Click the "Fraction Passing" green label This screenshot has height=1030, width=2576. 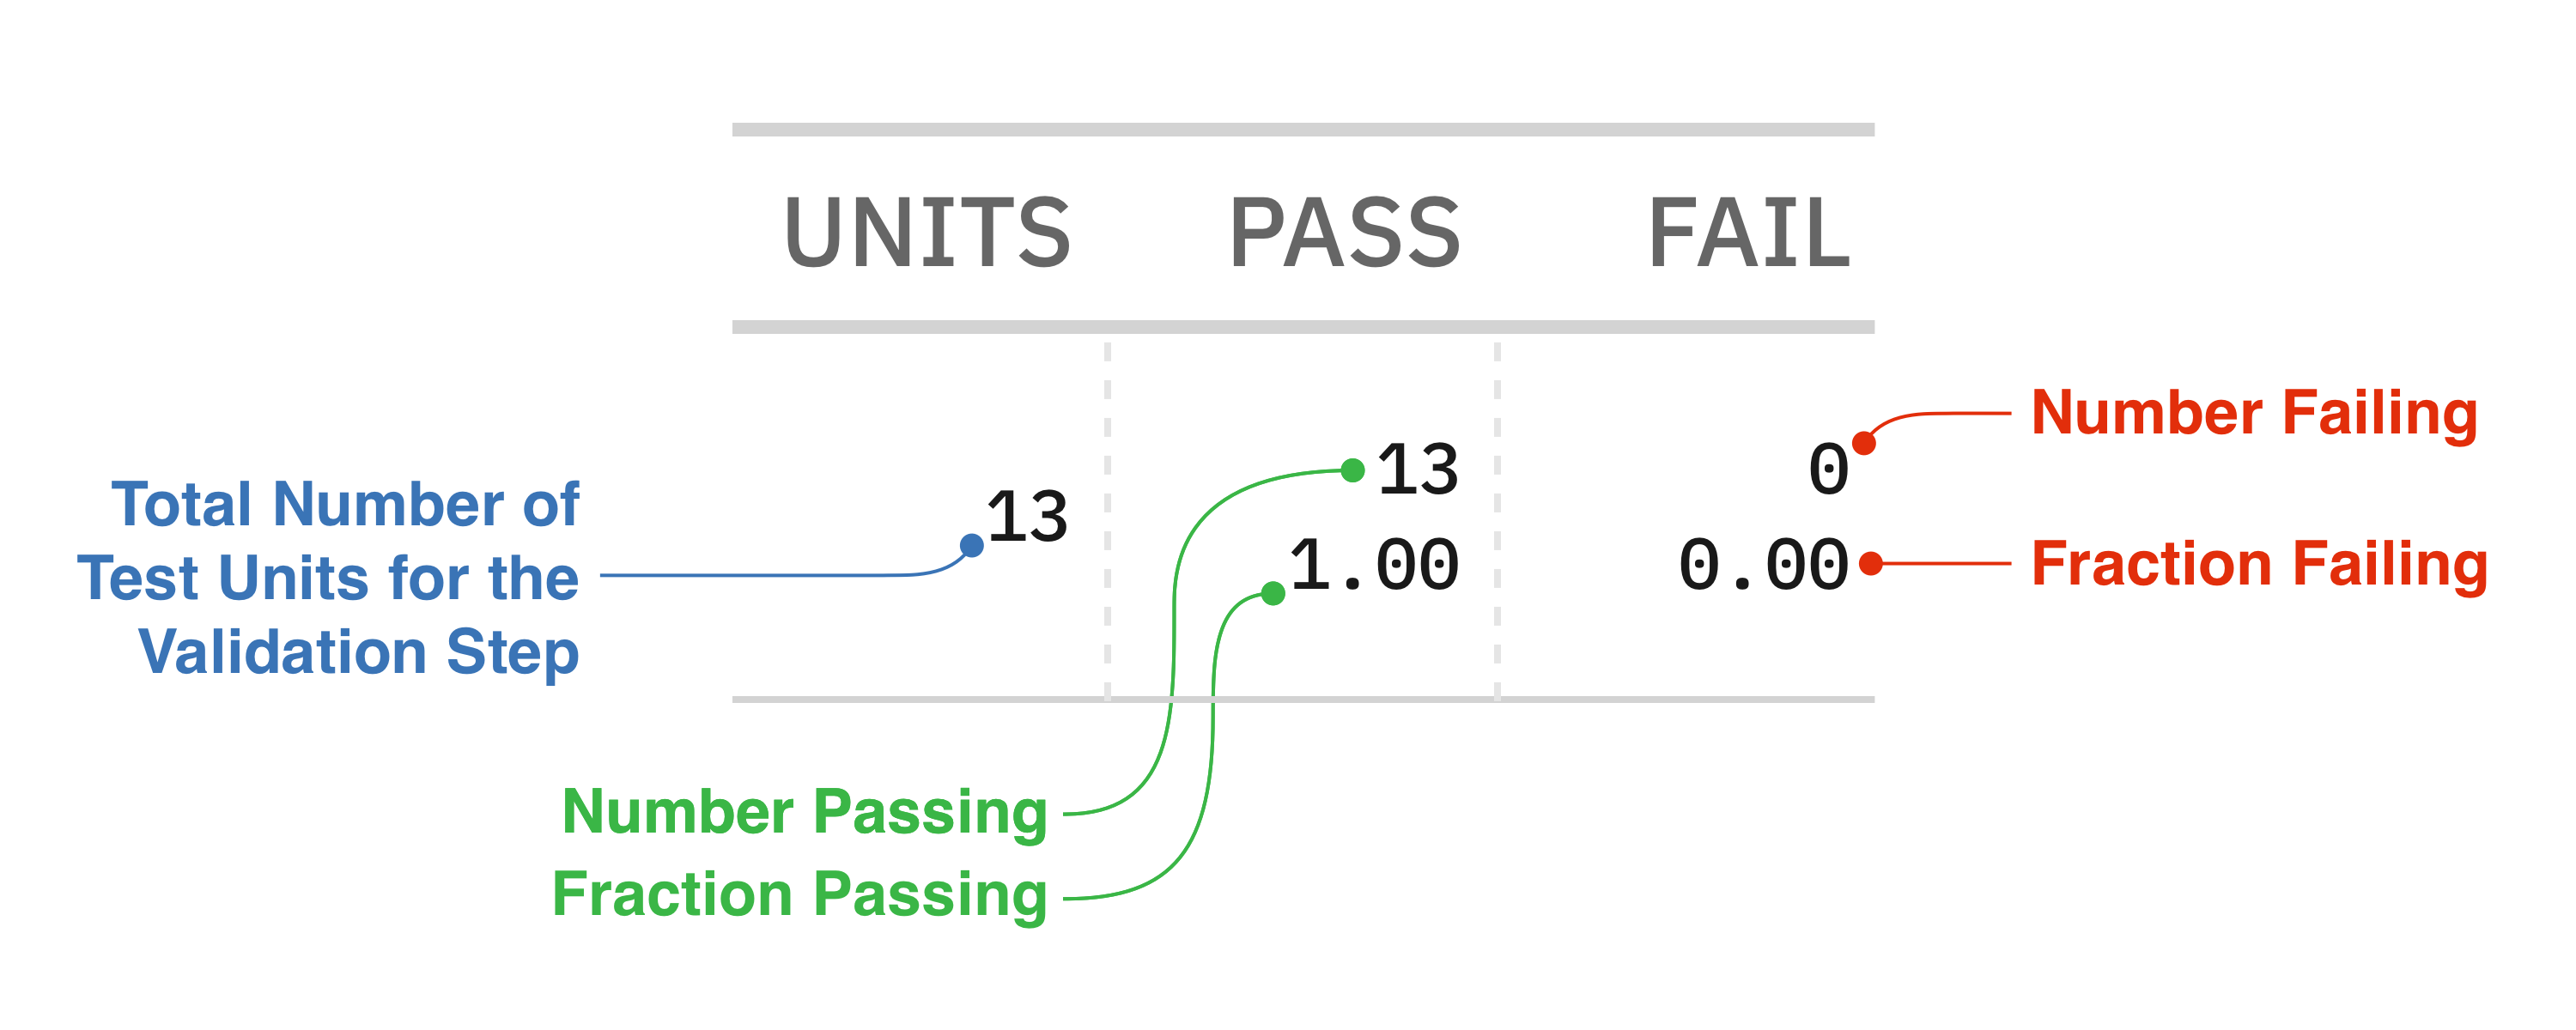click(x=799, y=894)
